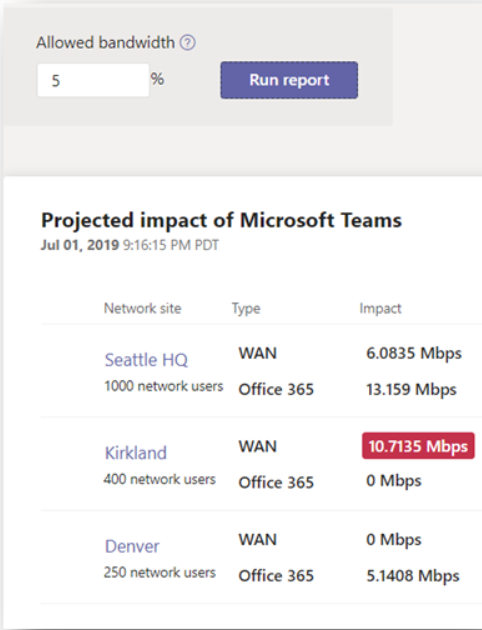Open the Kirkland network site

tap(136, 453)
